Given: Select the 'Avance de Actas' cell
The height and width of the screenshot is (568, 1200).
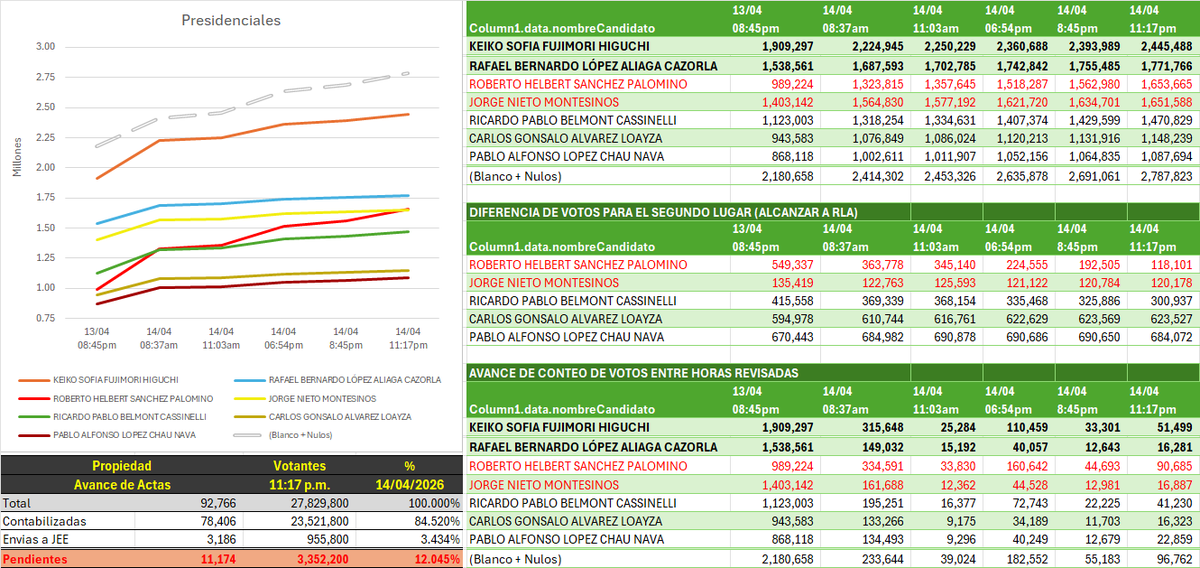Looking at the screenshot, I should (x=121, y=483).
